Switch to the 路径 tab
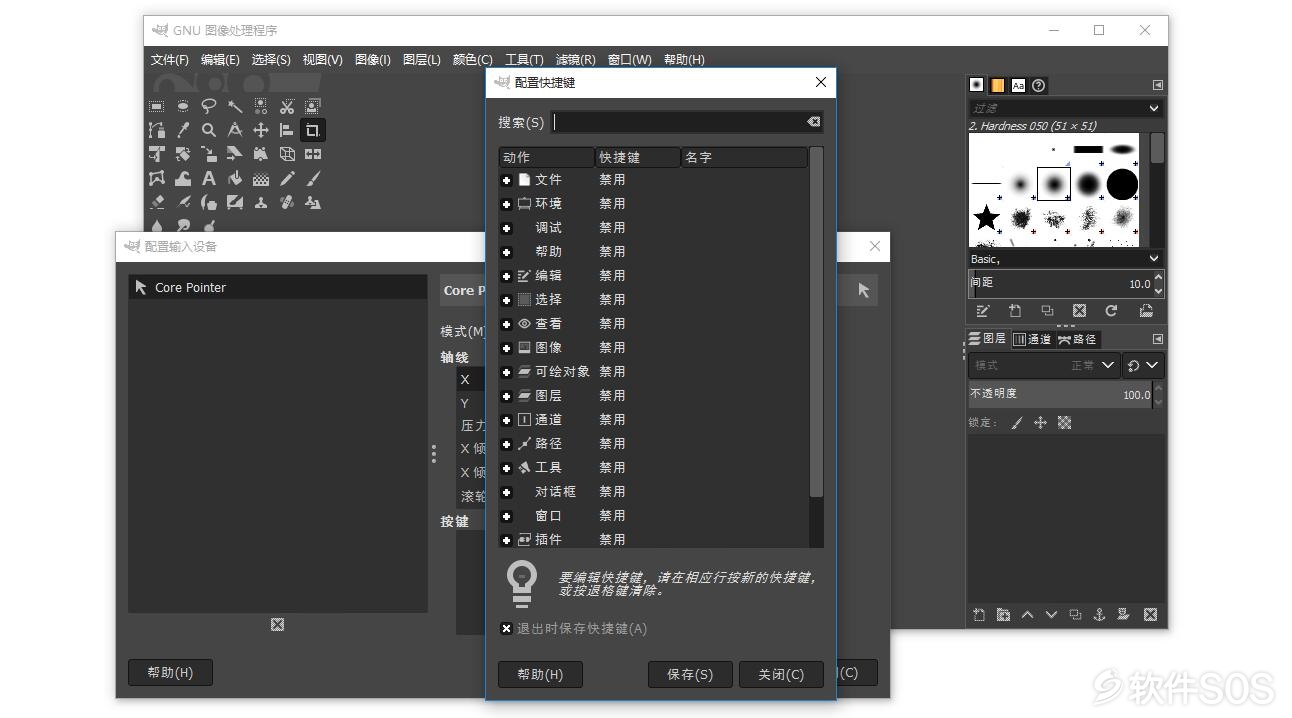The image size is (1292, 718). click(x=1077, y=339)
